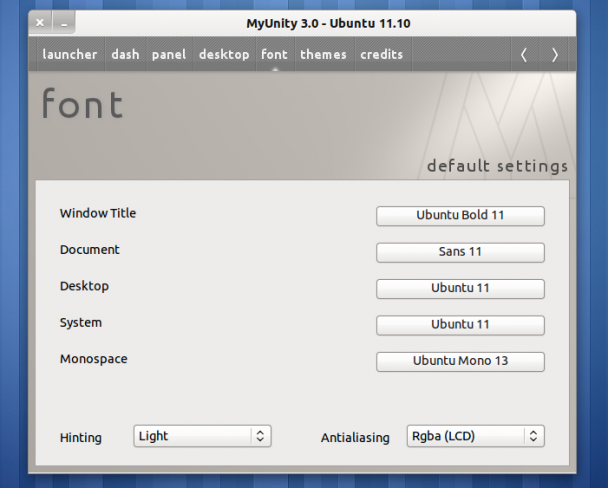Screen dimensions: 608x488
Task: Change Monospace font Ubuntu Mono 13
Action: [x=460, y=361]
